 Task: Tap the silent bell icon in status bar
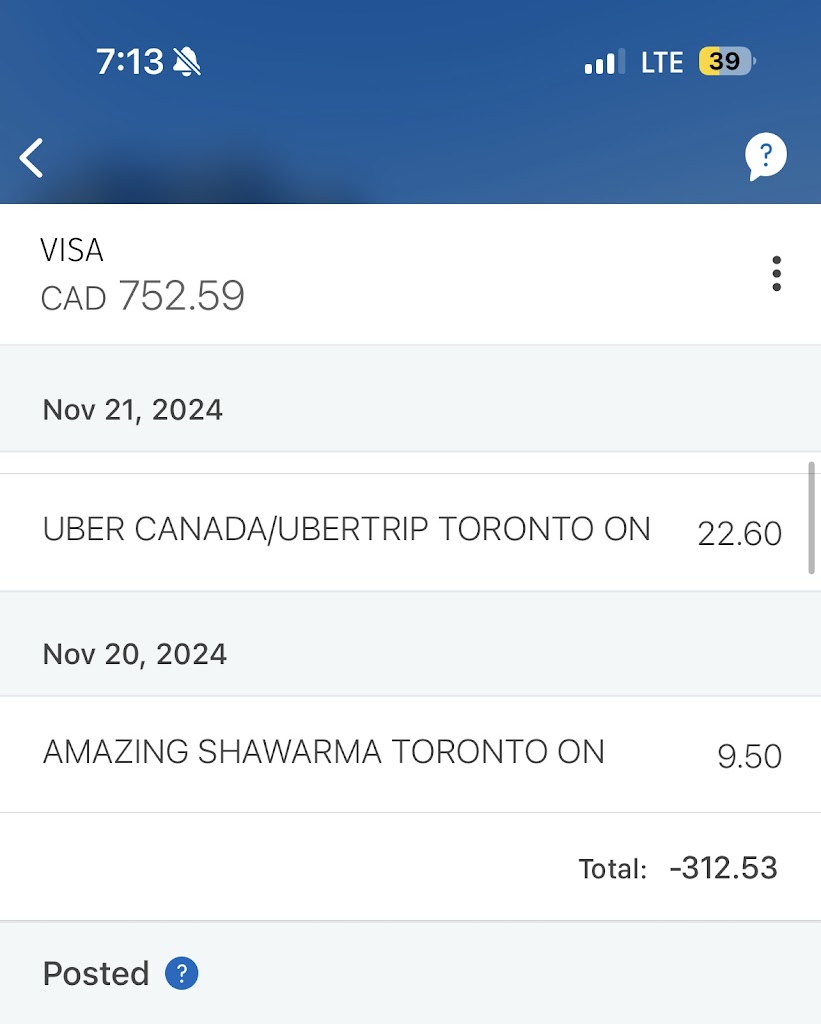pos(187,62)
